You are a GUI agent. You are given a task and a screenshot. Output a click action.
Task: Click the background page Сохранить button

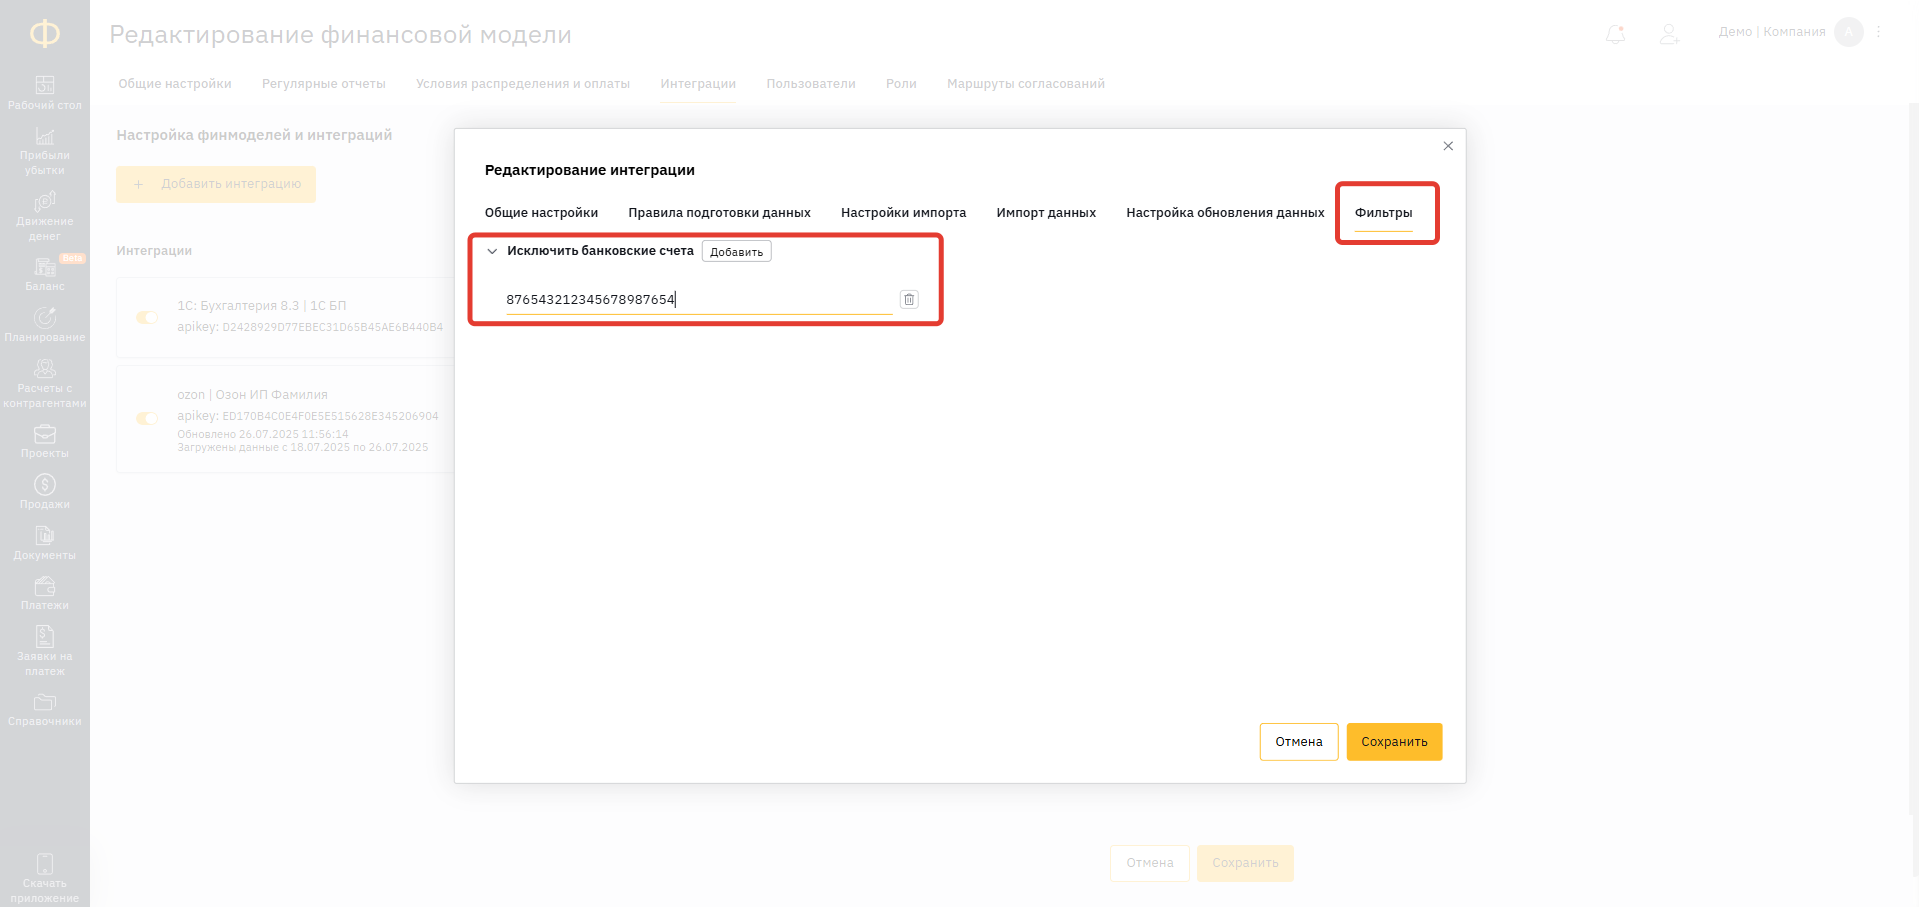point(1245,863)
